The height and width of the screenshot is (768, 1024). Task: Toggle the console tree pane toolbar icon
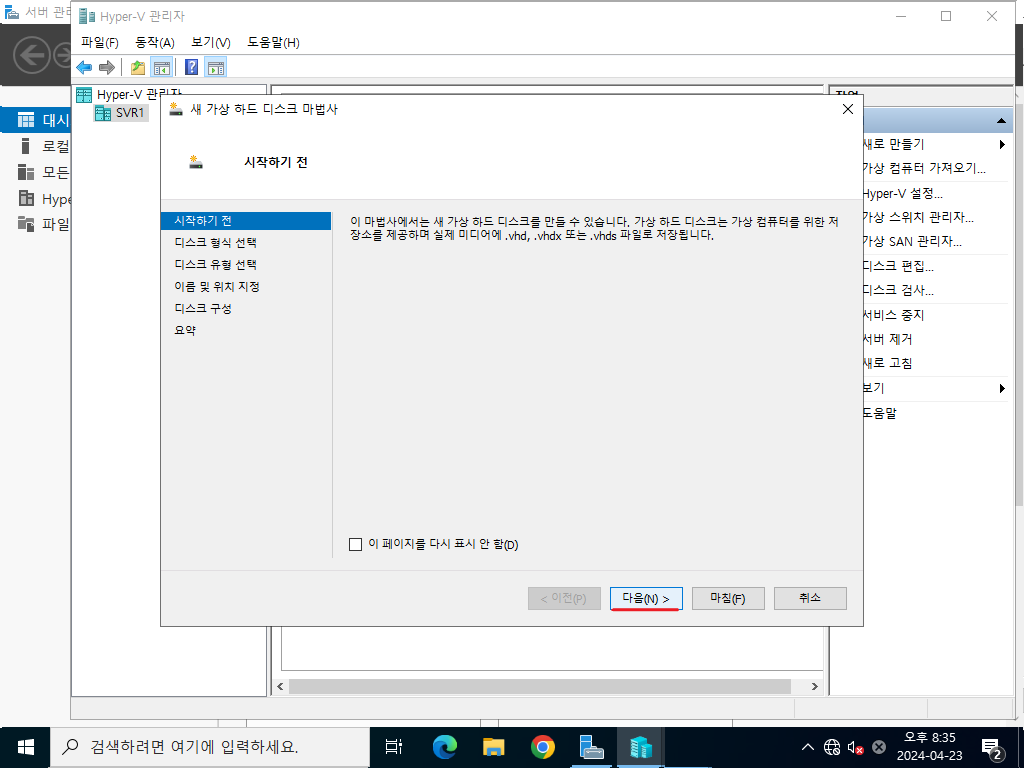pyautogui.click(x=161, y=67)
